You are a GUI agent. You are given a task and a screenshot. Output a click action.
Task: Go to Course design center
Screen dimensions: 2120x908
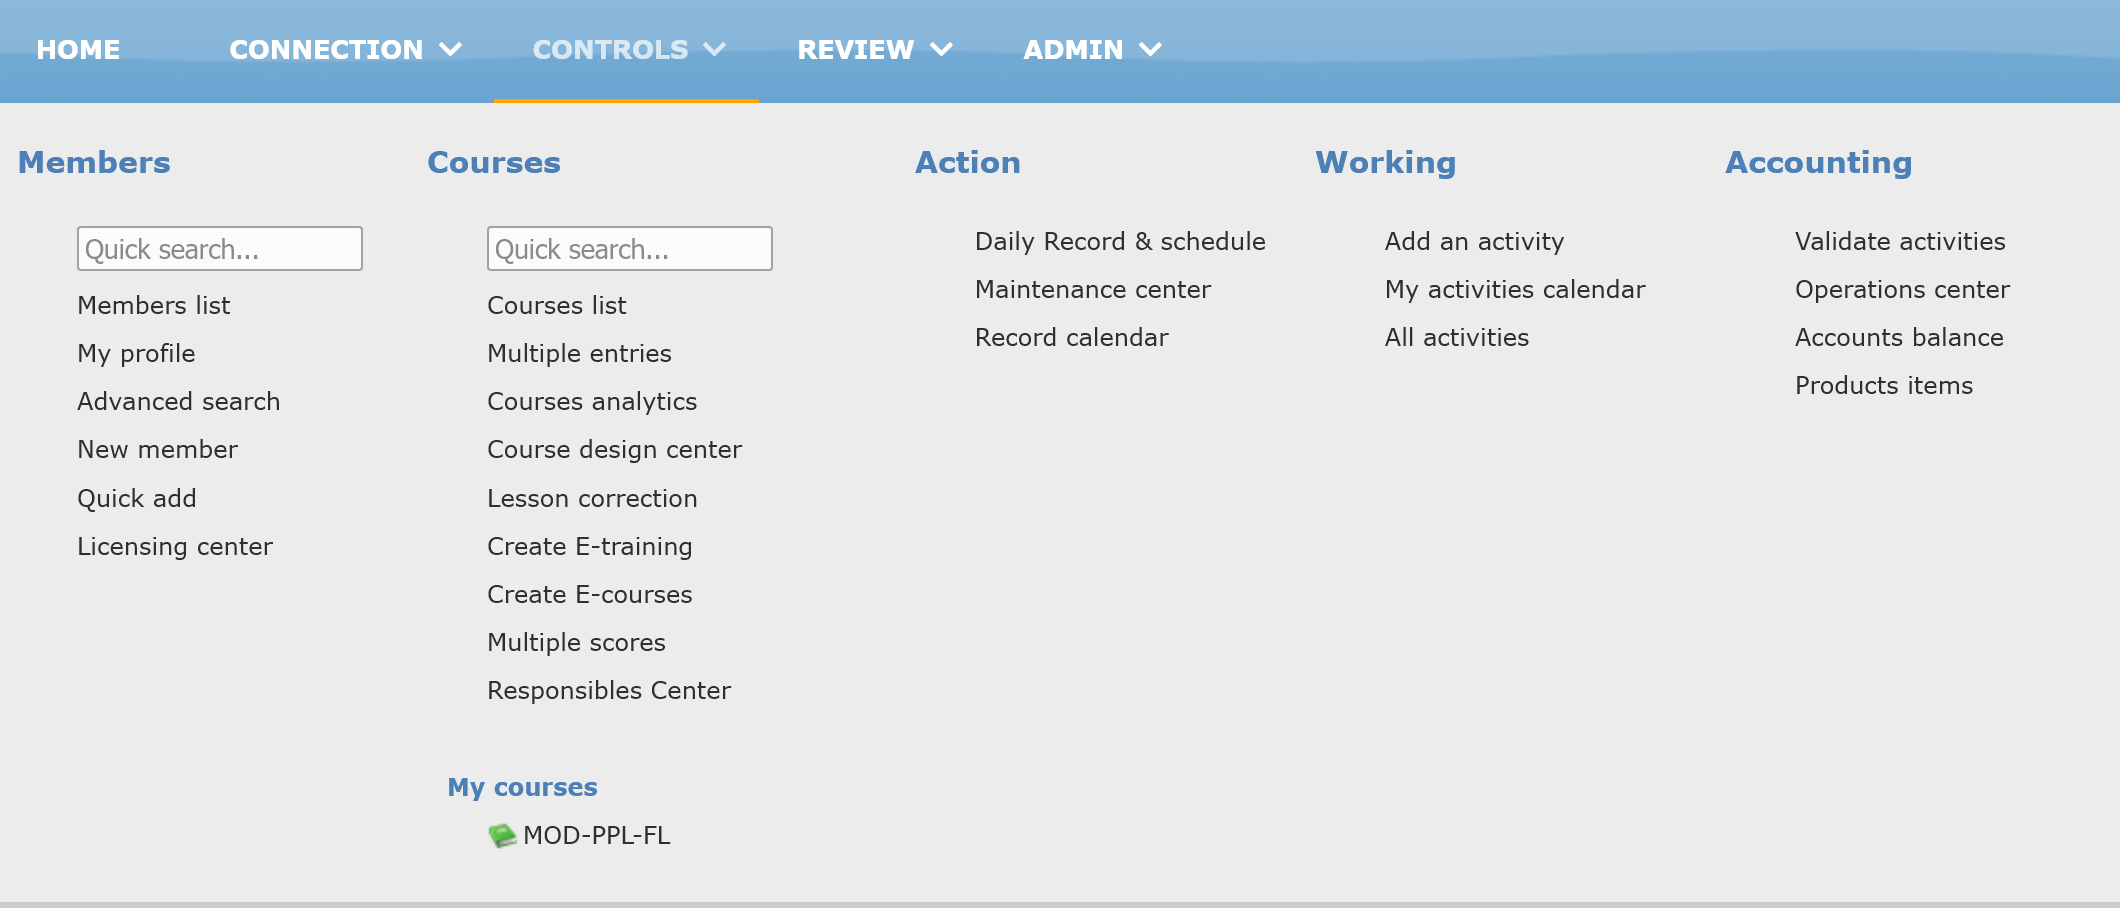[614, 449]
